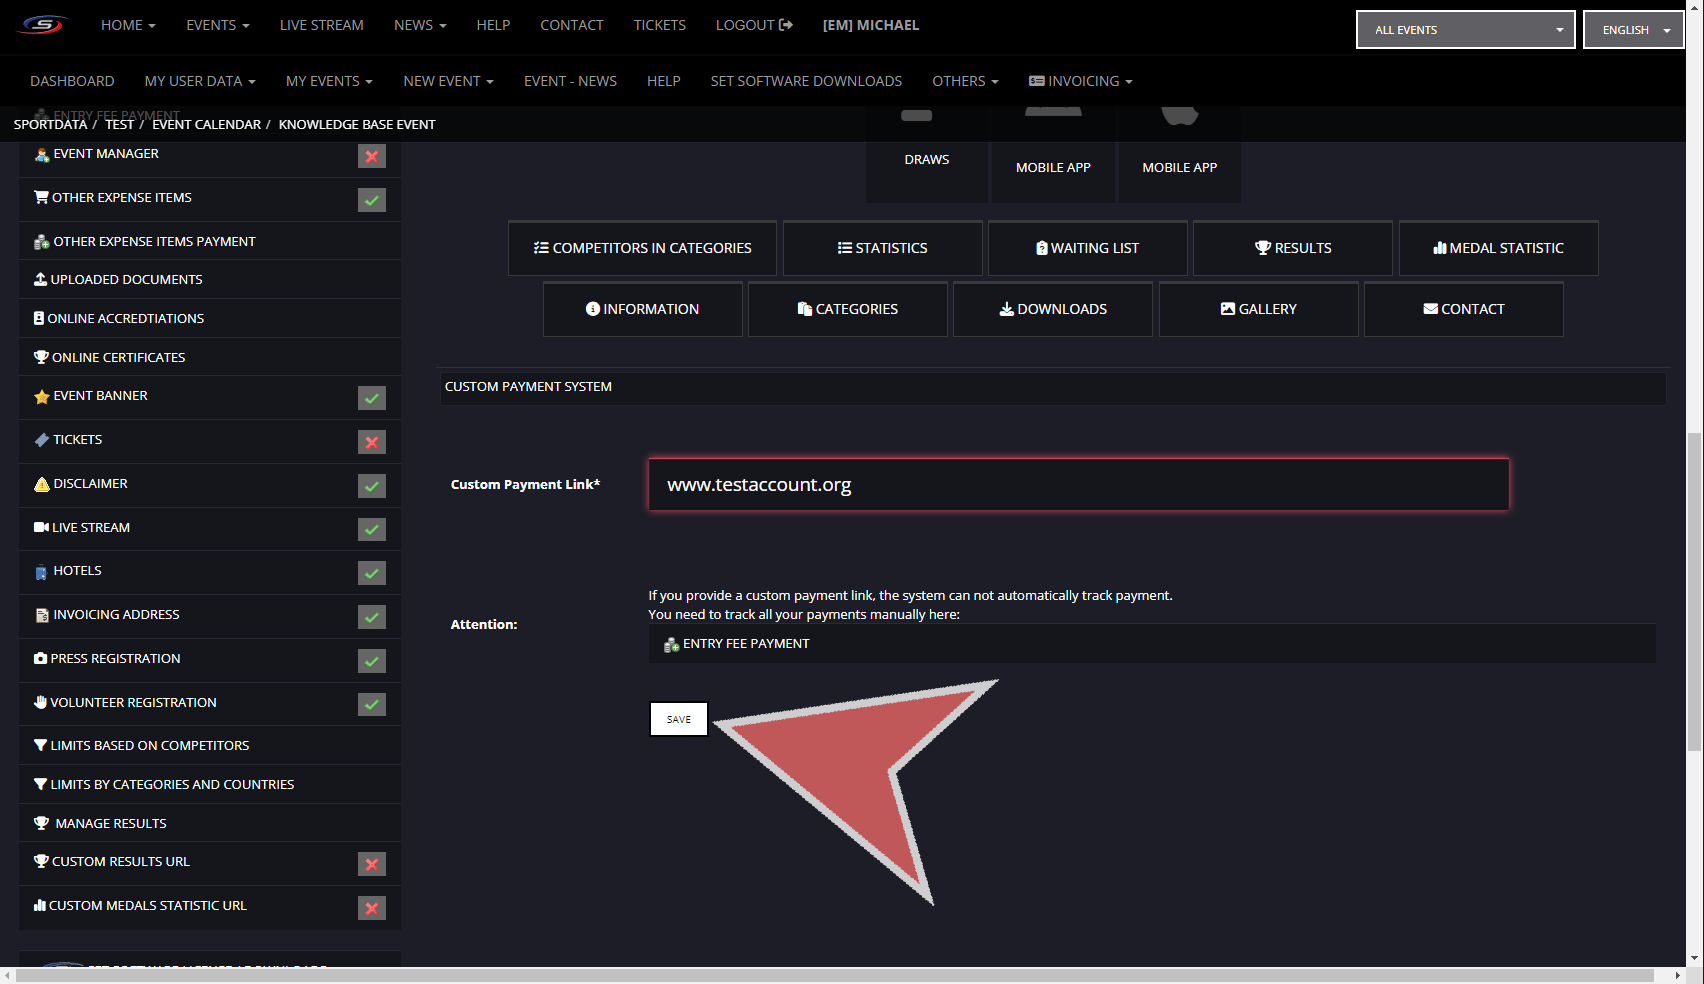Click the Event Banner star icon
1704x984 pixels.
[42, 397]
